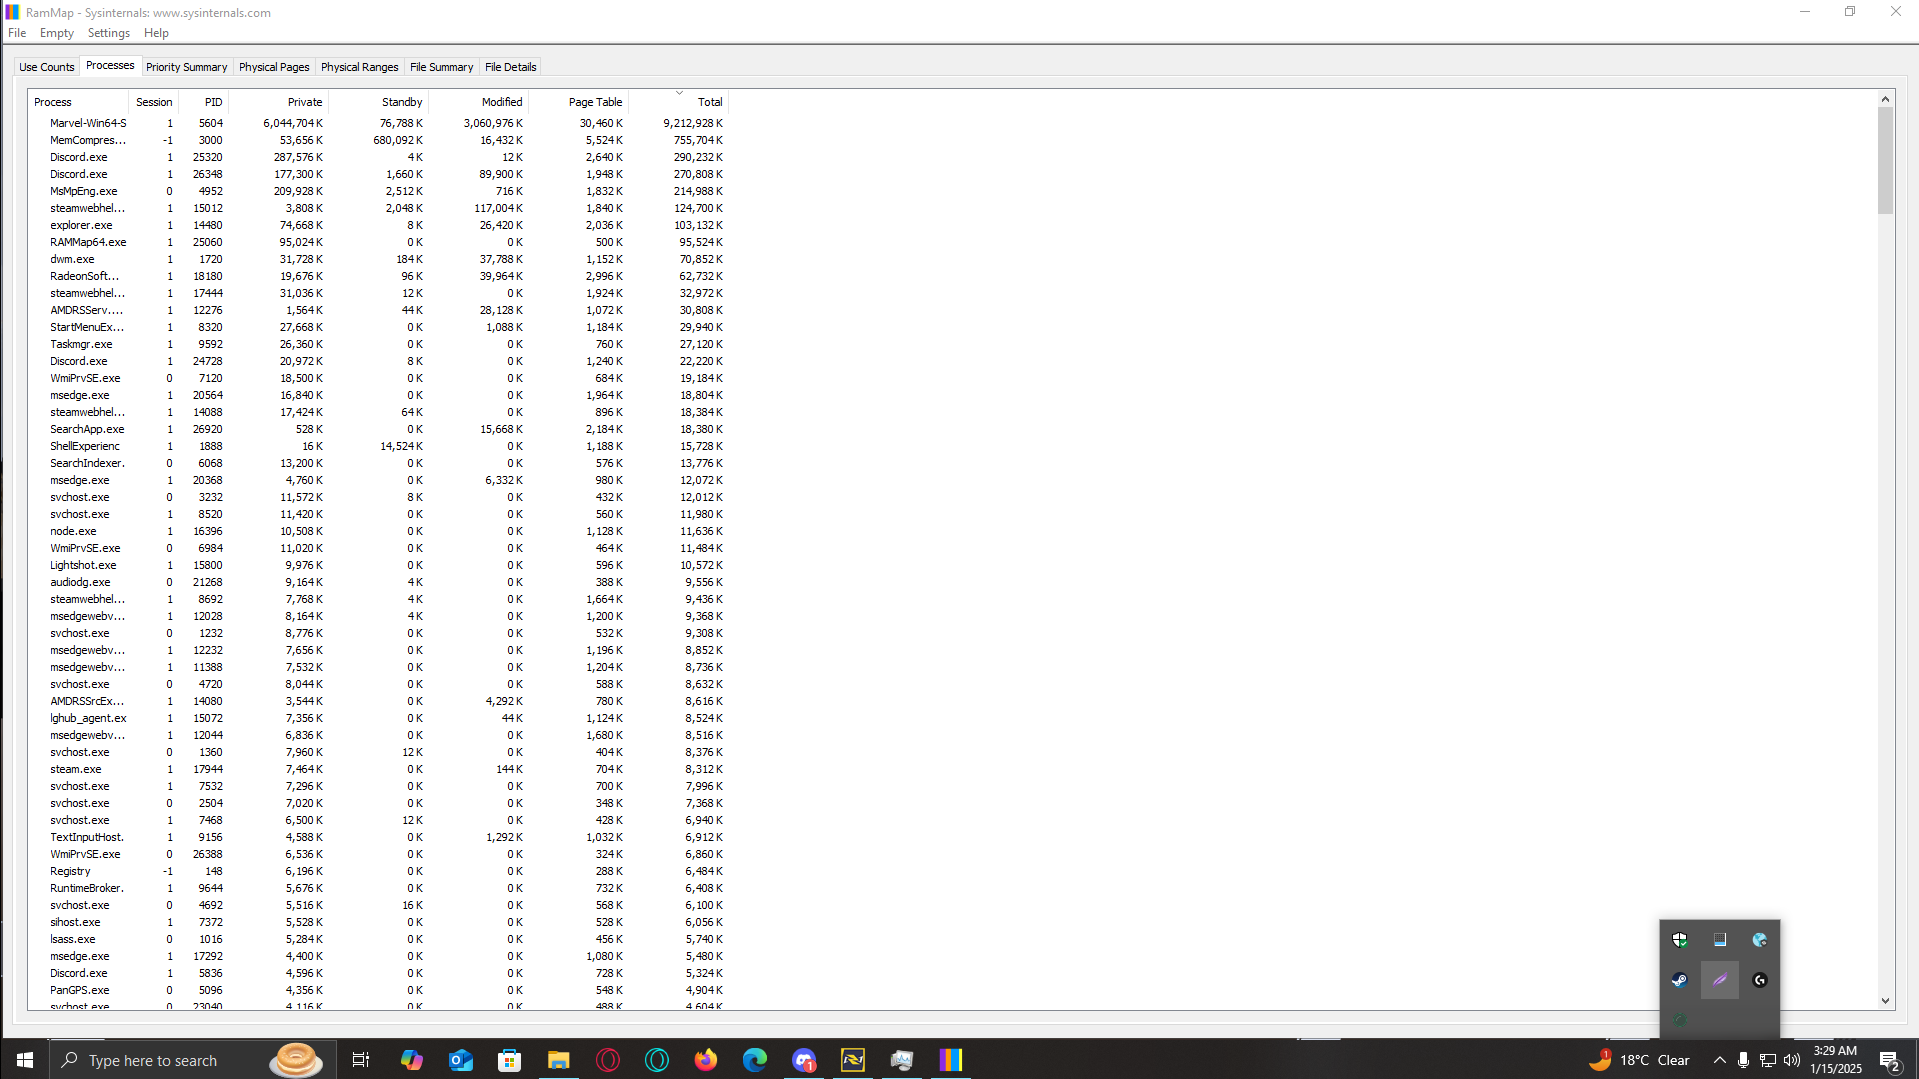
Task: Select the MemCompres... process row
Action: tap(379, 140)
